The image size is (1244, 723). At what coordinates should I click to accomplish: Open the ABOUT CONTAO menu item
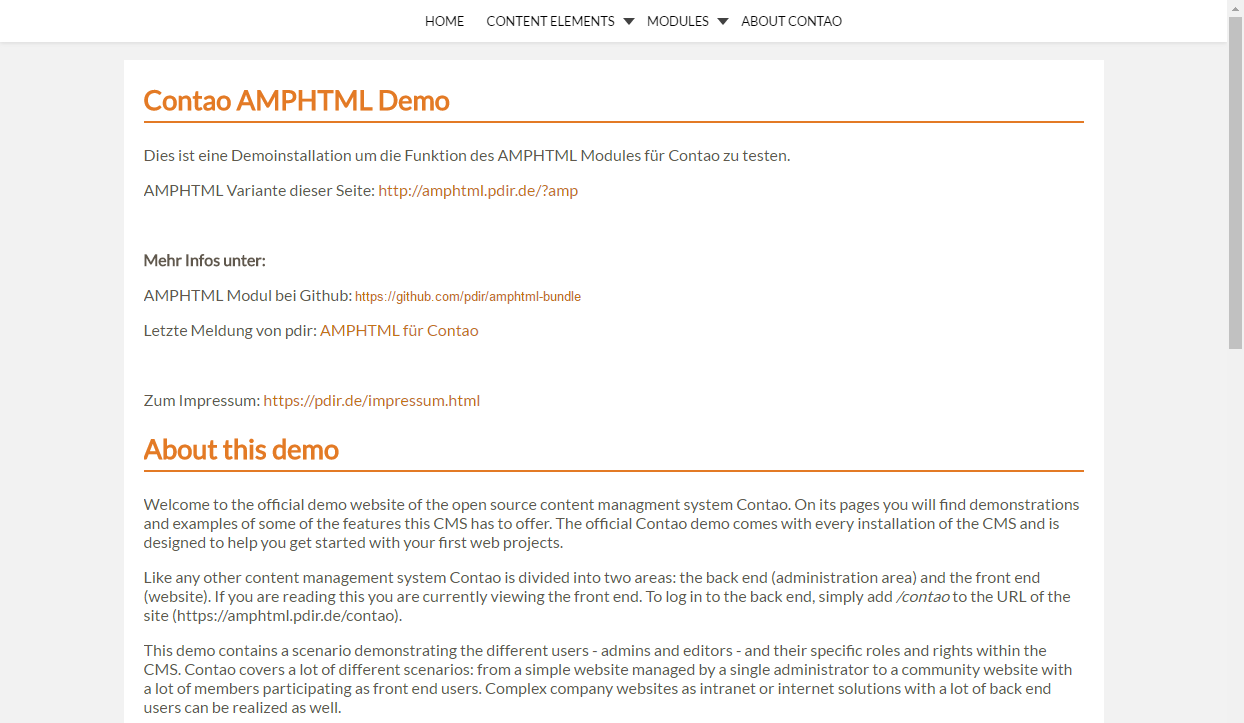point(791,21)
